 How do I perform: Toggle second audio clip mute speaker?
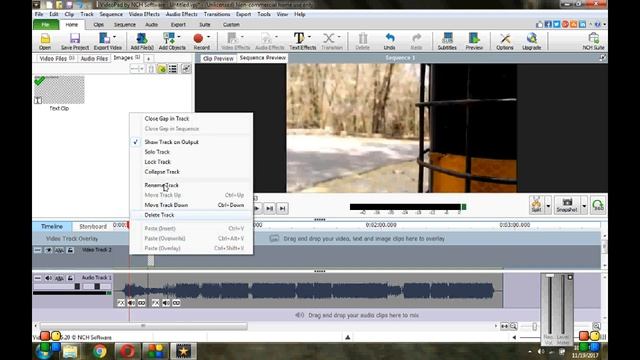[x=166, y=303]
